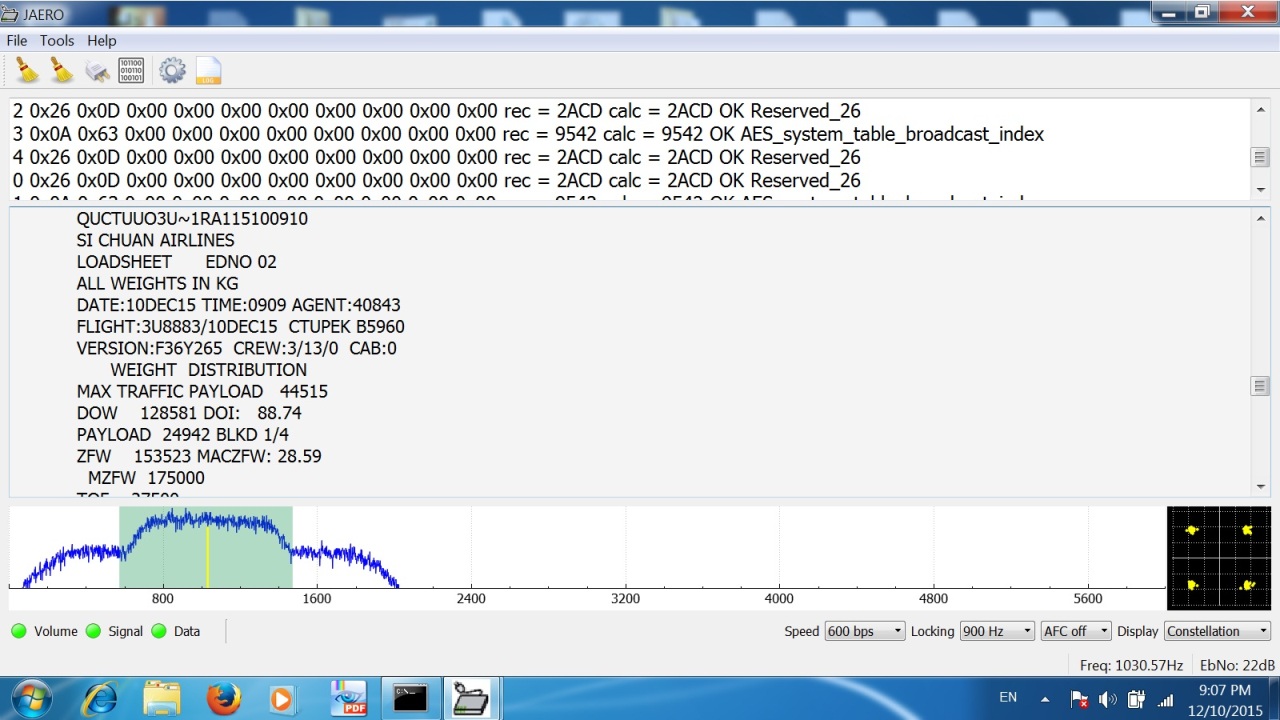Click the log row with AES_system_table_broadcast_index
Screen dimensions: 1280x720
click(x=528, y=134)
